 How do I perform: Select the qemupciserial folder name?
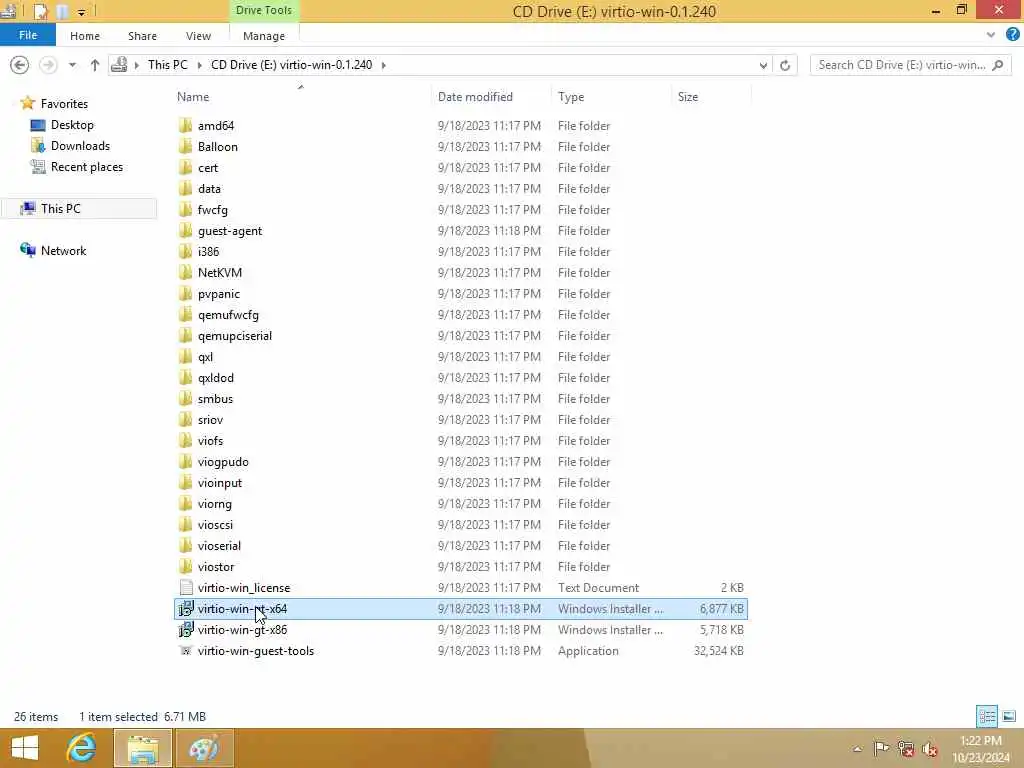234,336
